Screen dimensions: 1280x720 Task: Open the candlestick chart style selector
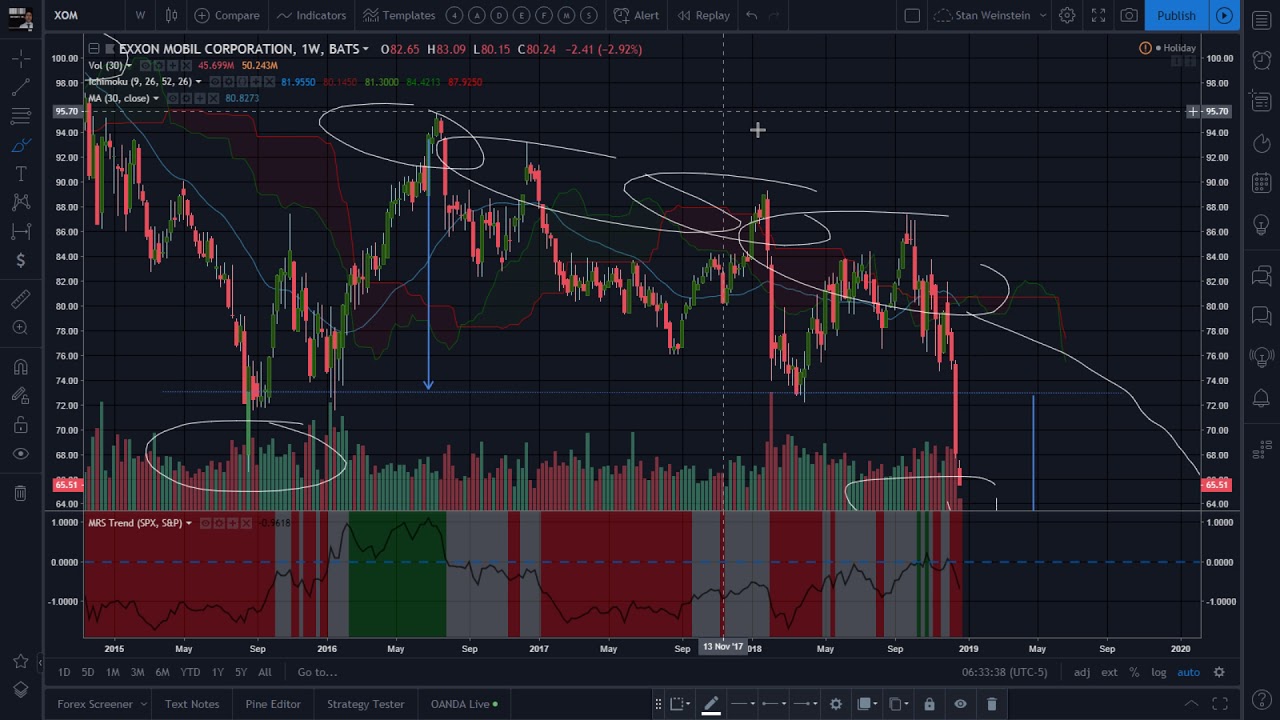(171, 15)
